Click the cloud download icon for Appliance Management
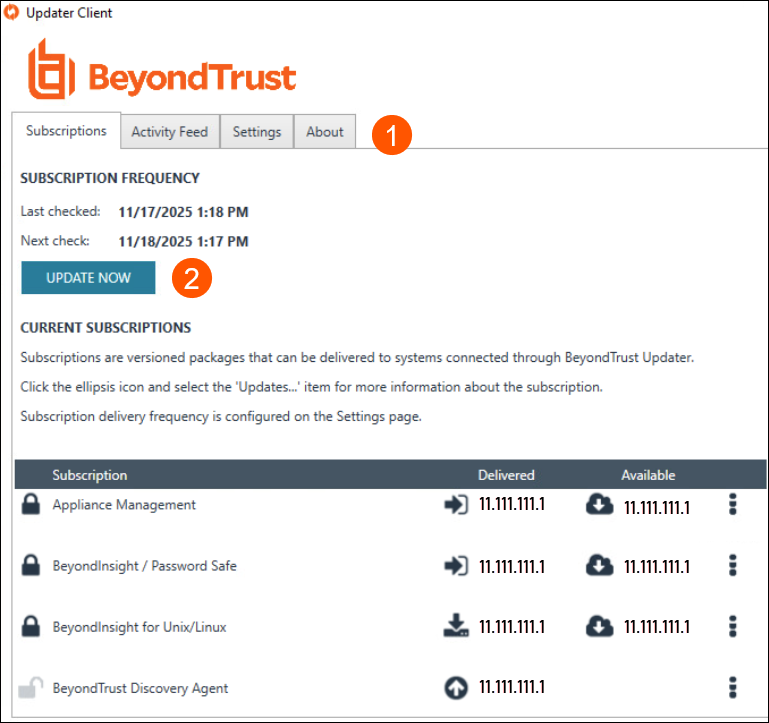The height and width of the screenshot is (723, 769). 599,504
